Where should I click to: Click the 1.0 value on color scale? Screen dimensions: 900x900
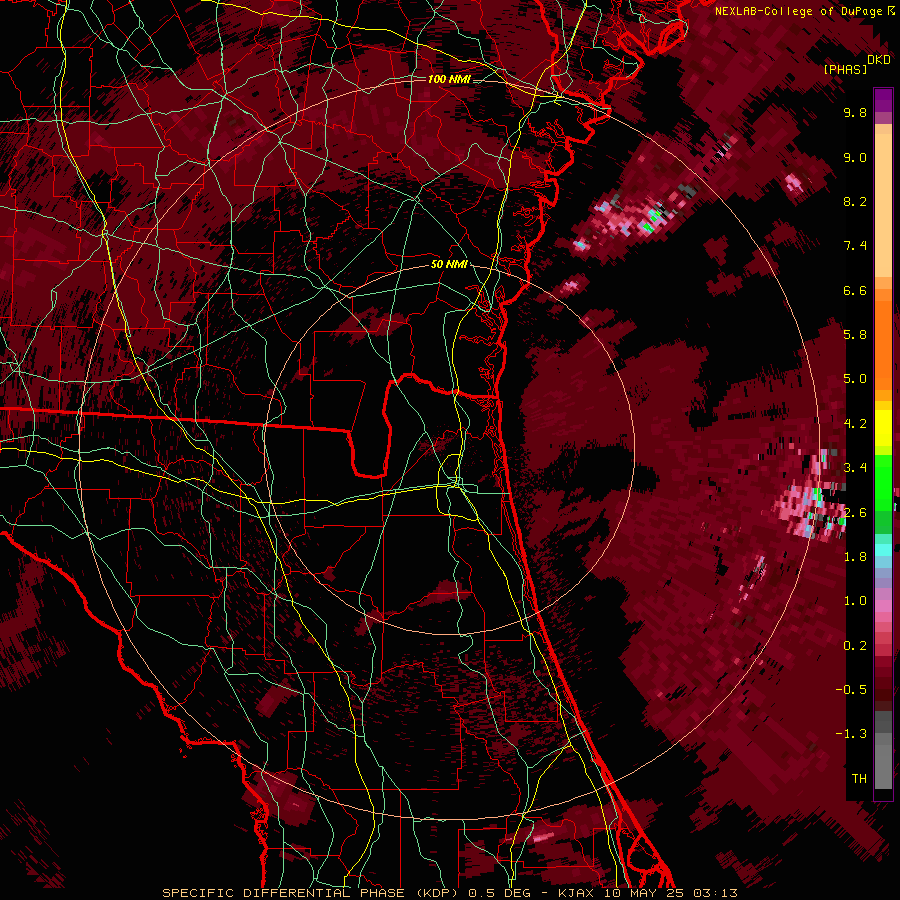pos(855,601)
